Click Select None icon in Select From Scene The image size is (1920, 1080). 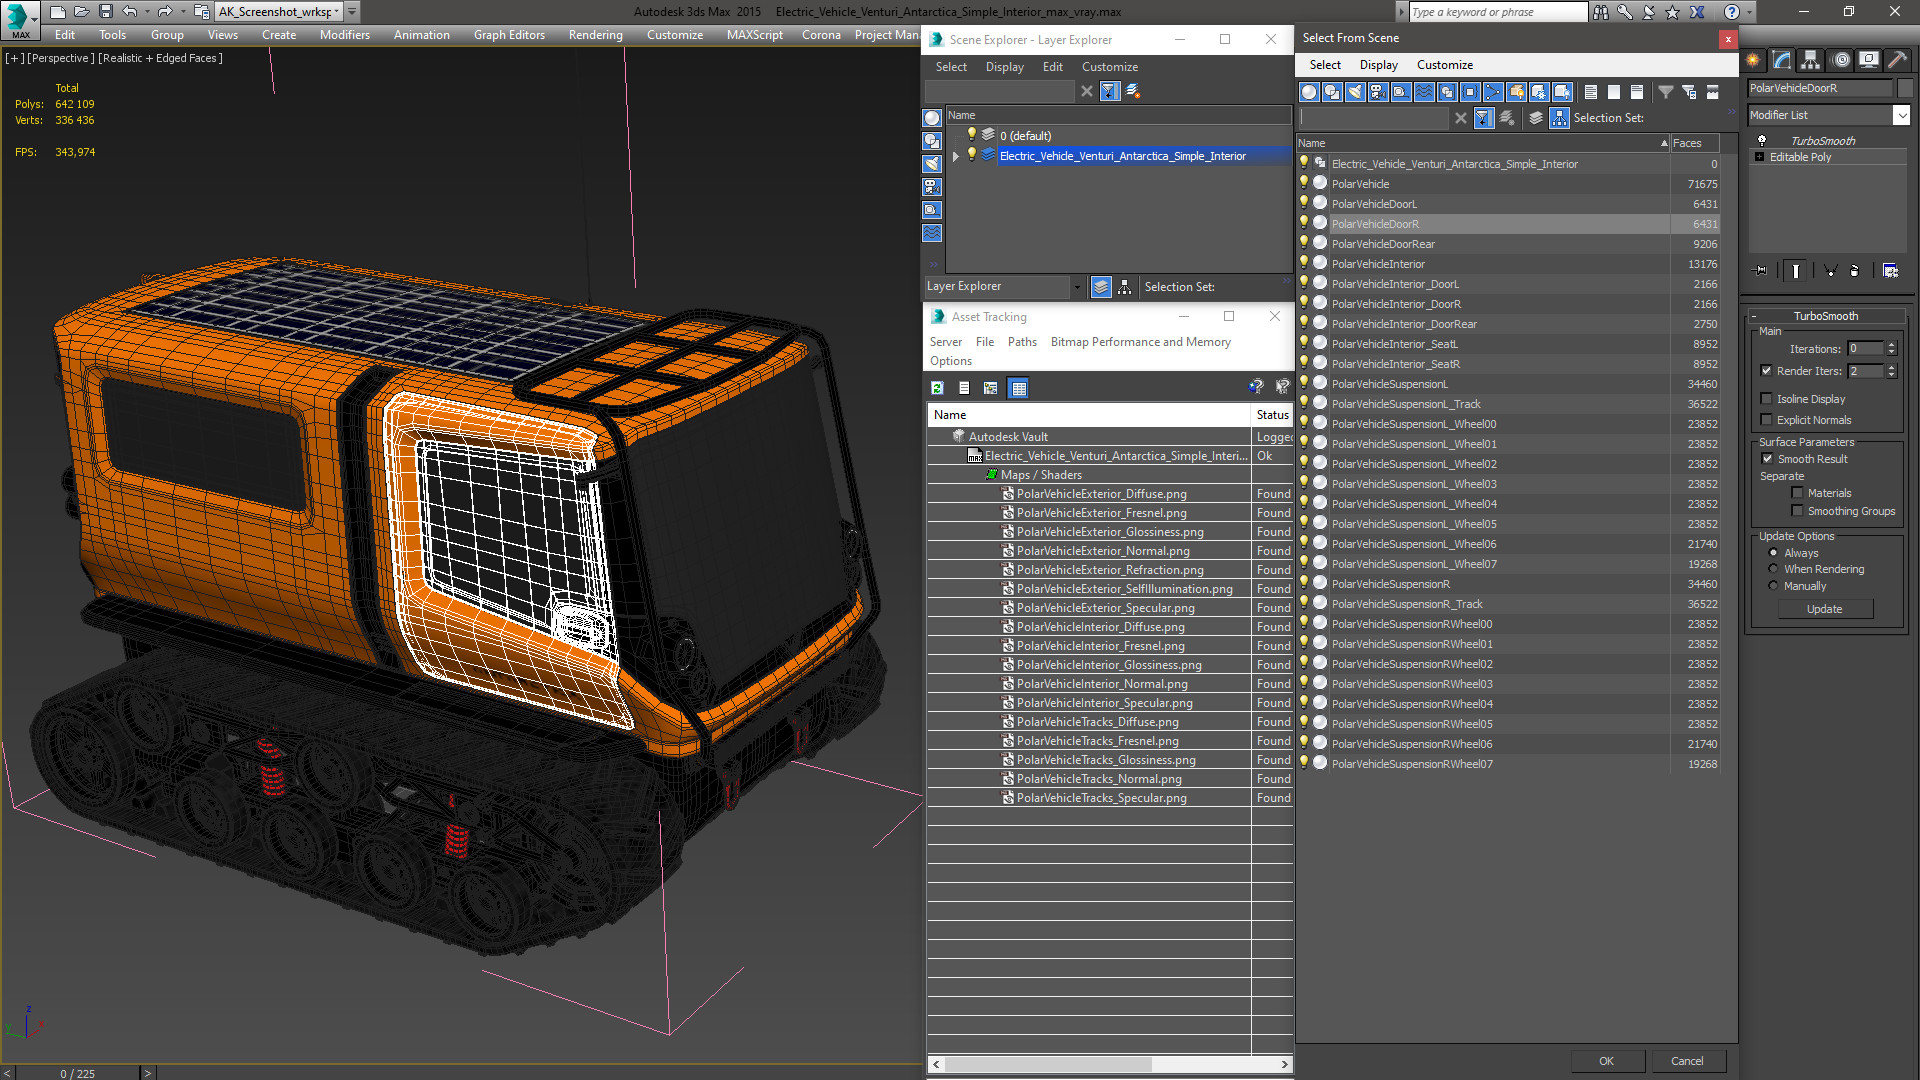coord(1614,92)
